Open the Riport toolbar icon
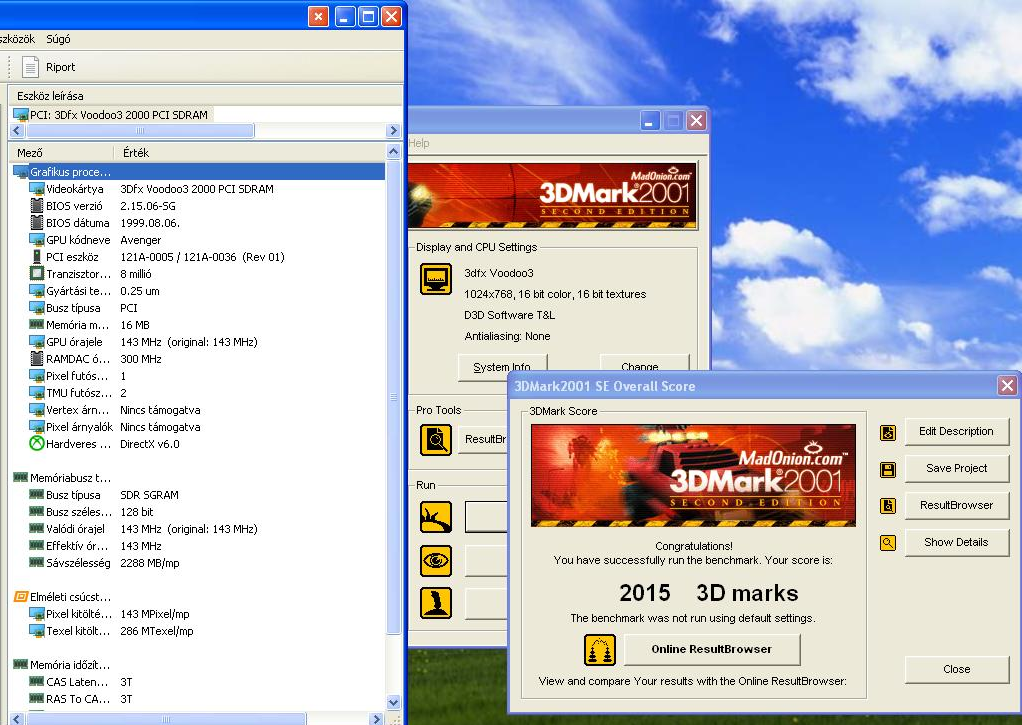This screenshot has width=1022, height=725. tap(31, 67)
